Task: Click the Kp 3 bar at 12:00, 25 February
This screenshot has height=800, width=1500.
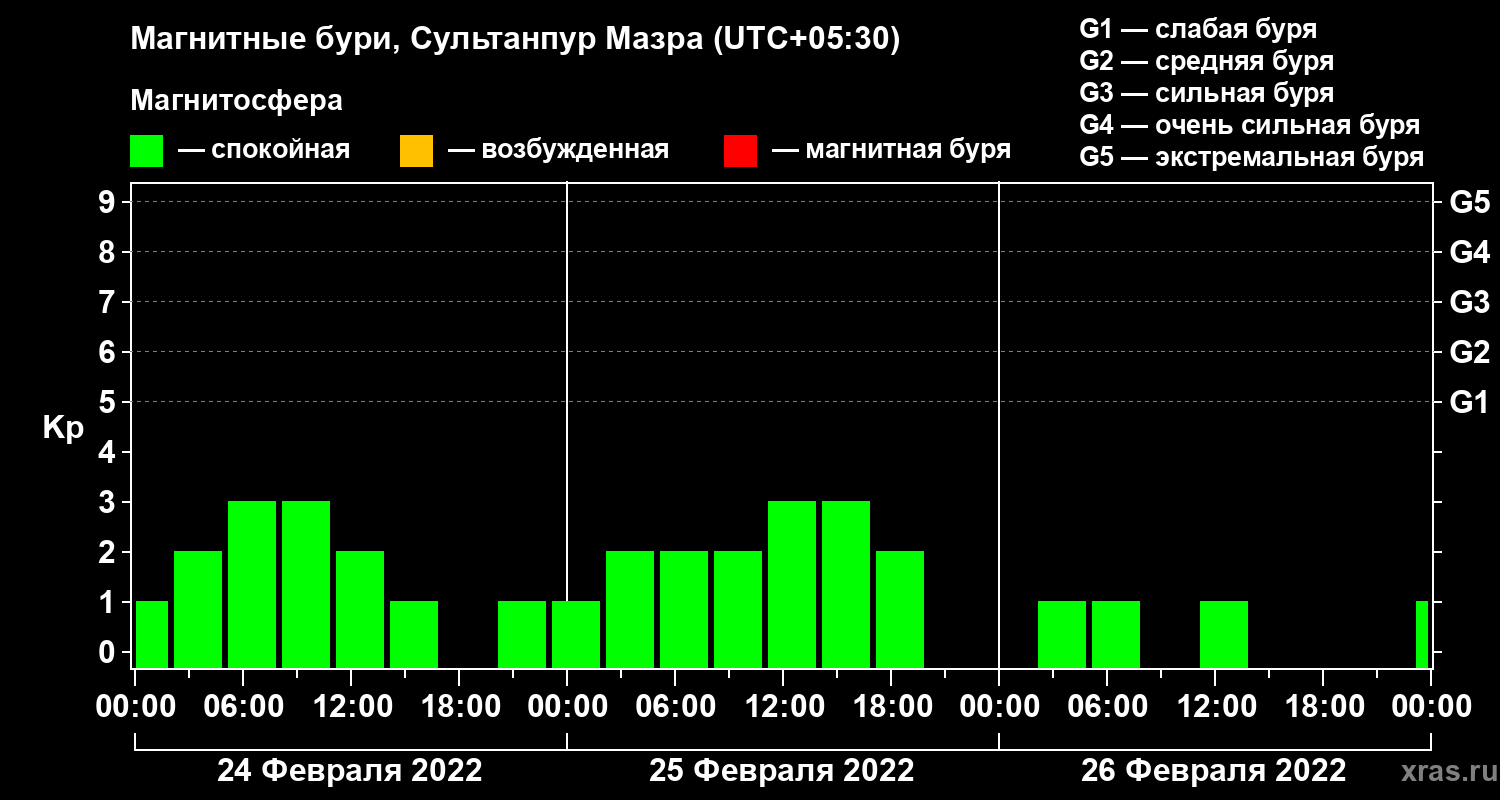Action: 792,585
